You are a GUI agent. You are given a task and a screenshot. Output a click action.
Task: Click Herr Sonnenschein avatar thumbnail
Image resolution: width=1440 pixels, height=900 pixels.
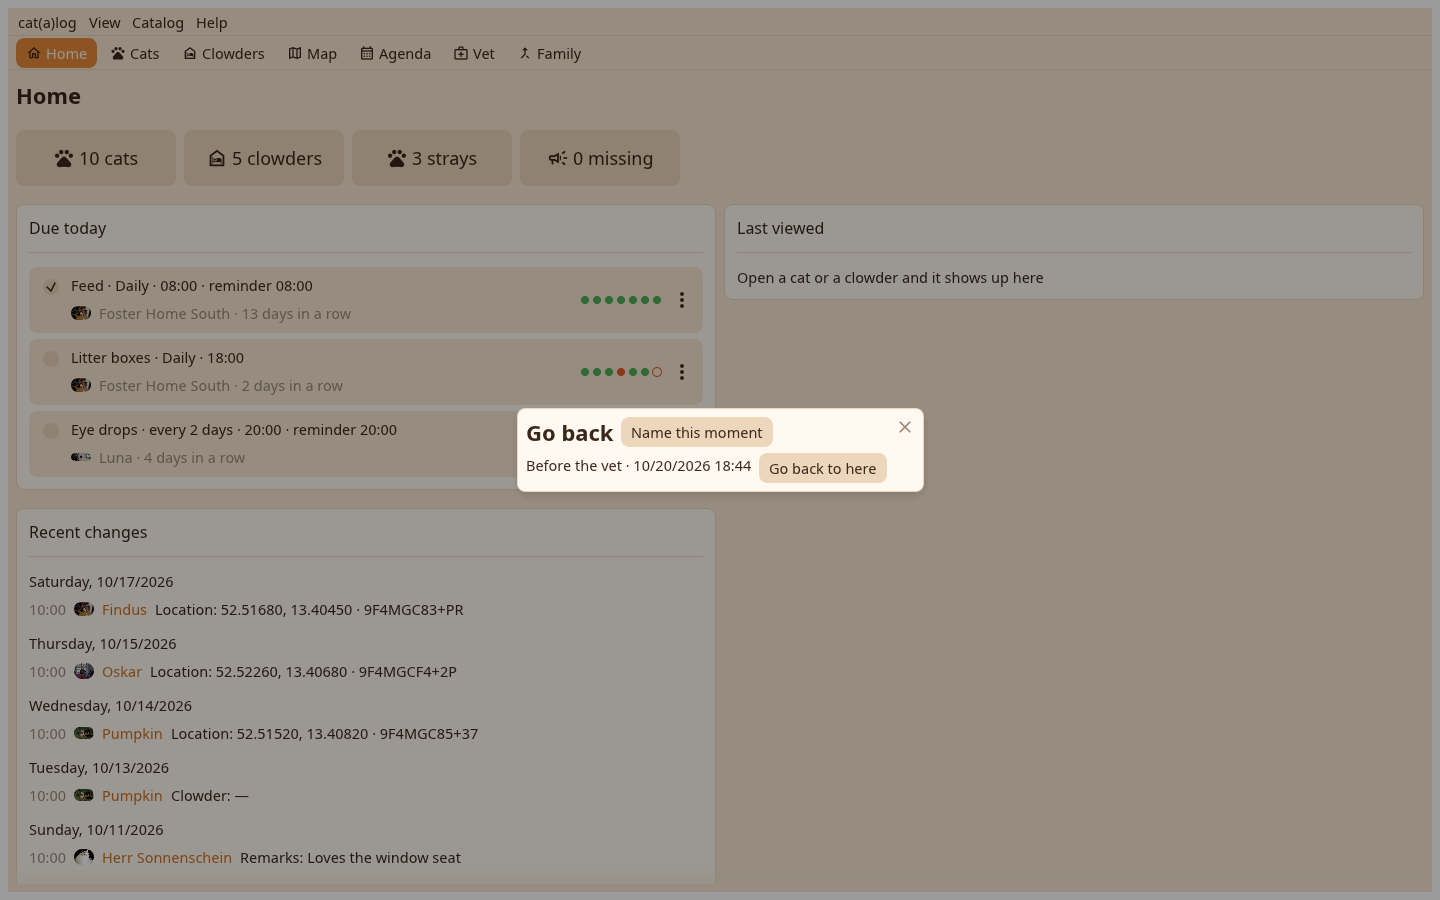pyautogui.click(x=84, y=857)
